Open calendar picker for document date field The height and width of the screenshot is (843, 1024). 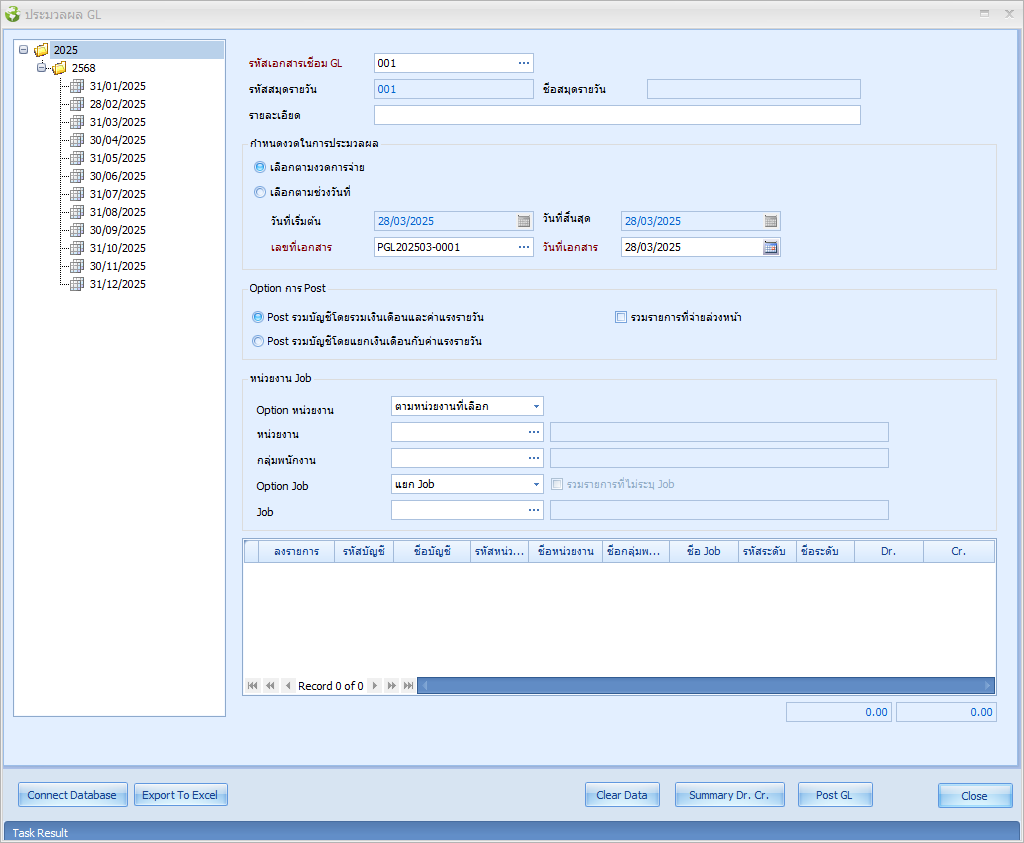click(770, 247)
